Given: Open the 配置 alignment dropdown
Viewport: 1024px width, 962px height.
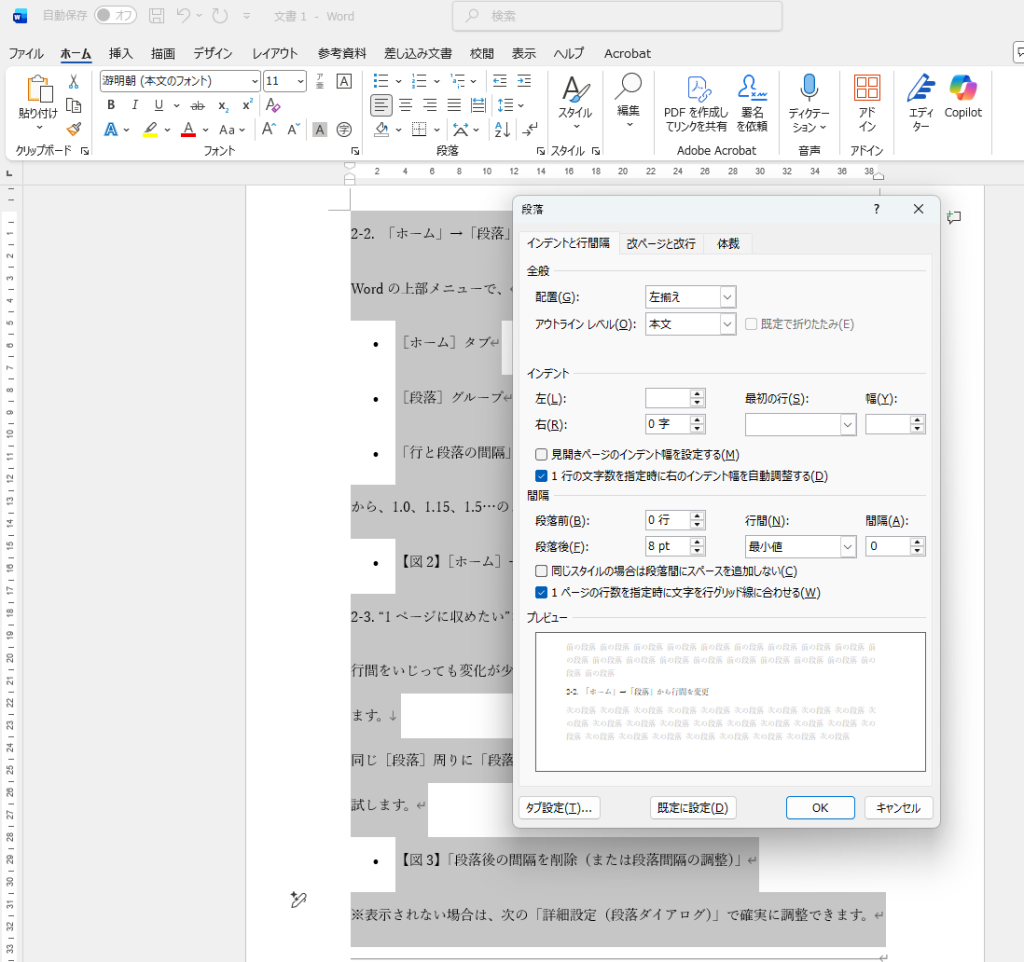Looking at the screenshot, I should point(728,296).
